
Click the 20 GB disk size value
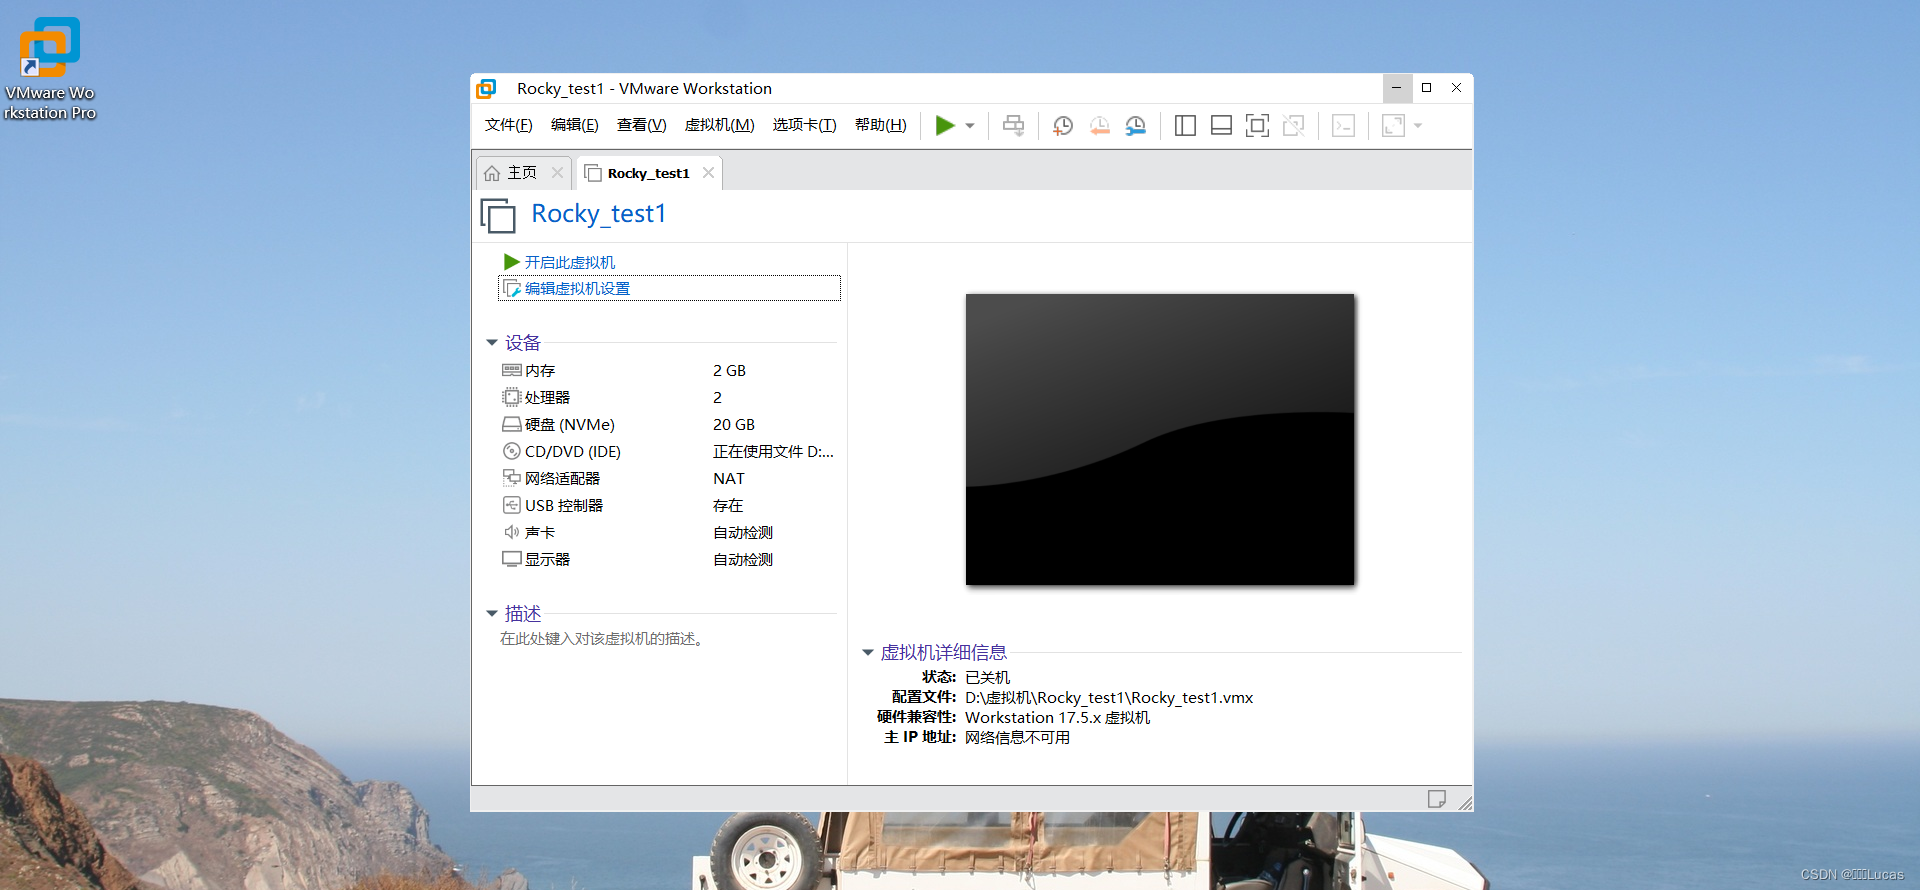pyautogui.click(x=734, y=425)
